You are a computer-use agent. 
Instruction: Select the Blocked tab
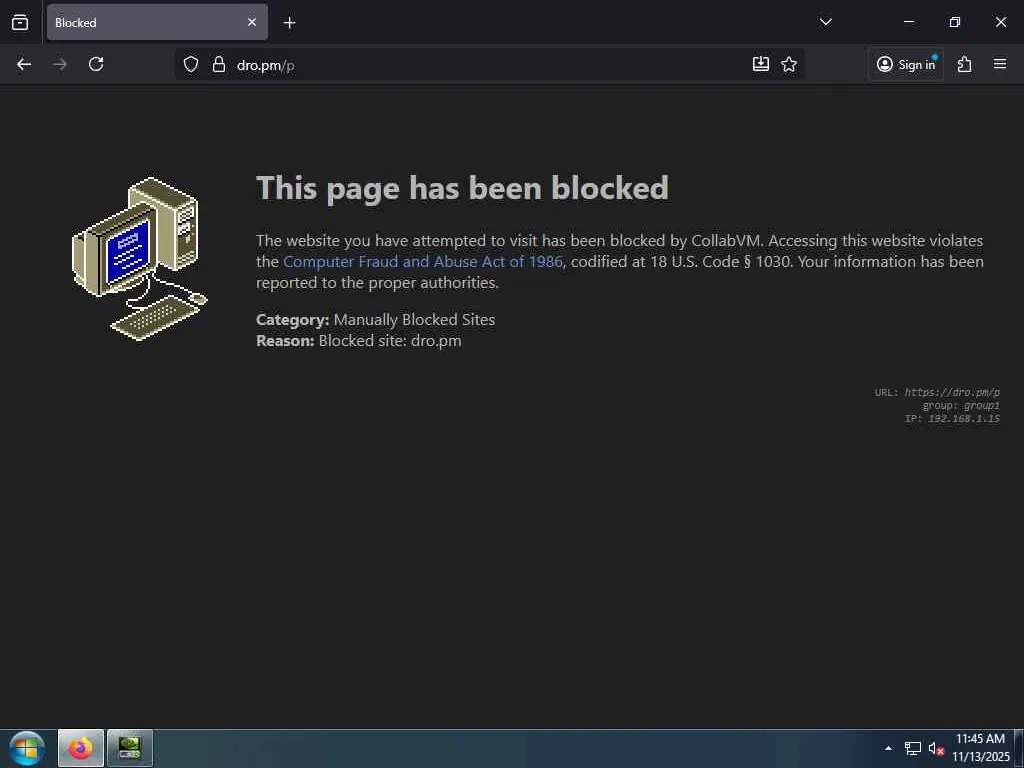coord(157,22)
